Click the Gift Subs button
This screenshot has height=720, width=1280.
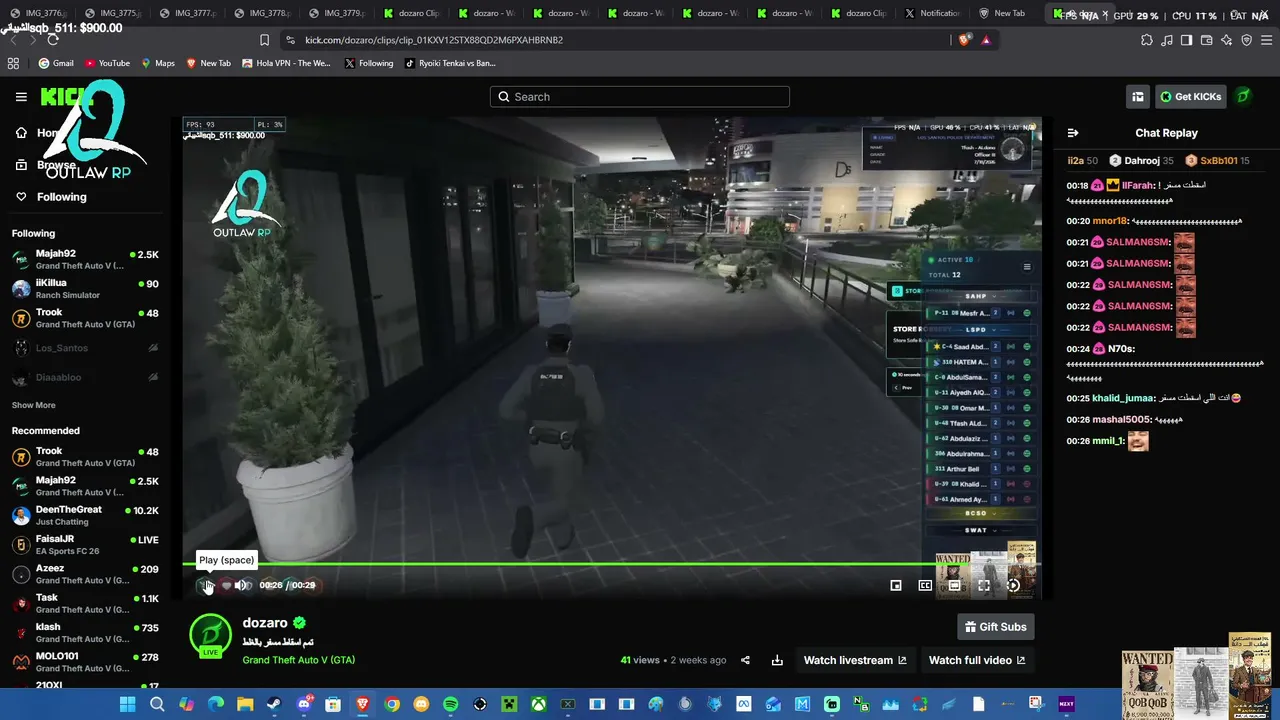coord(995,627)
